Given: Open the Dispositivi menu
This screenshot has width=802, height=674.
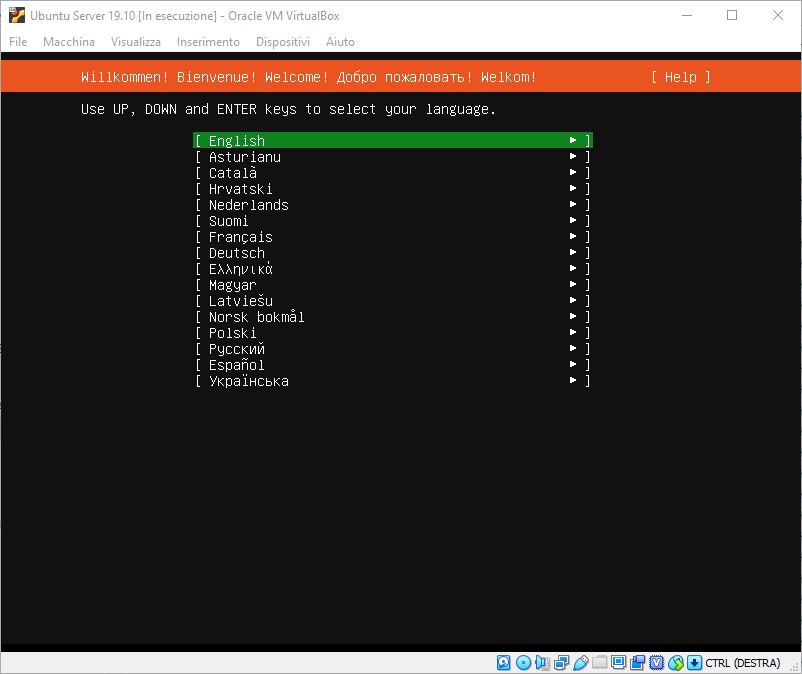Looking at the screenshot, I should coord(283,42).
